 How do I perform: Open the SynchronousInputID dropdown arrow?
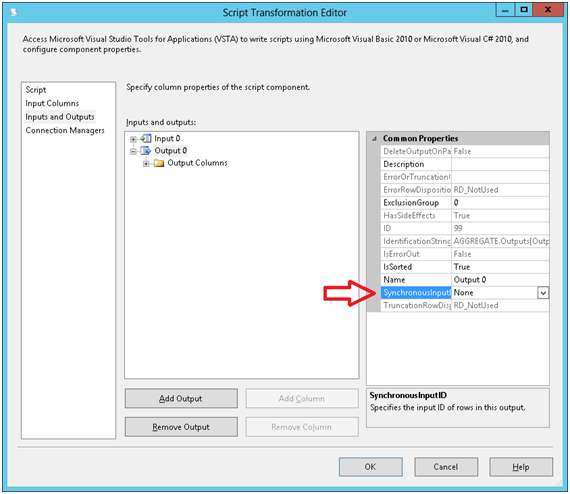click(543, 293)
